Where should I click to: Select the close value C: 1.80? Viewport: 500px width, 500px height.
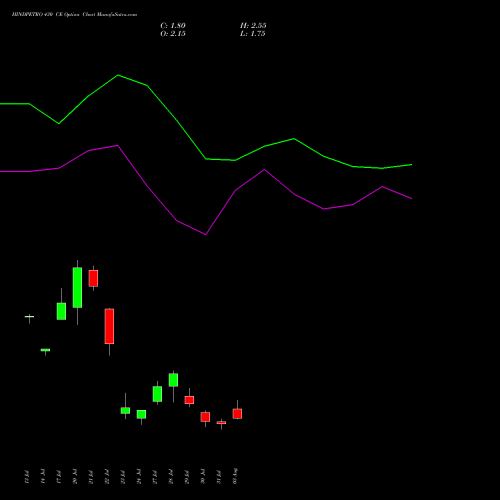click(173, 26)
